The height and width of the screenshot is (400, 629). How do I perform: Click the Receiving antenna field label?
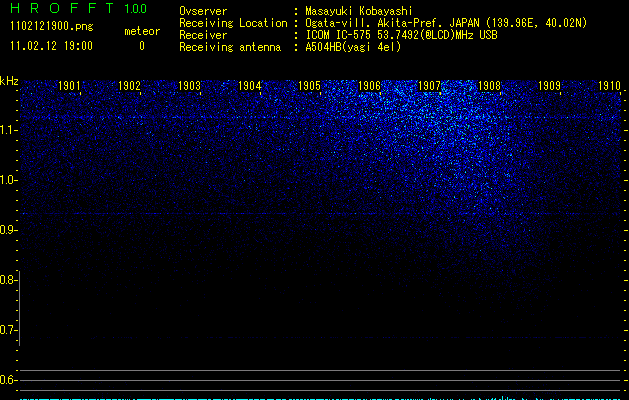tap(230, 47)
